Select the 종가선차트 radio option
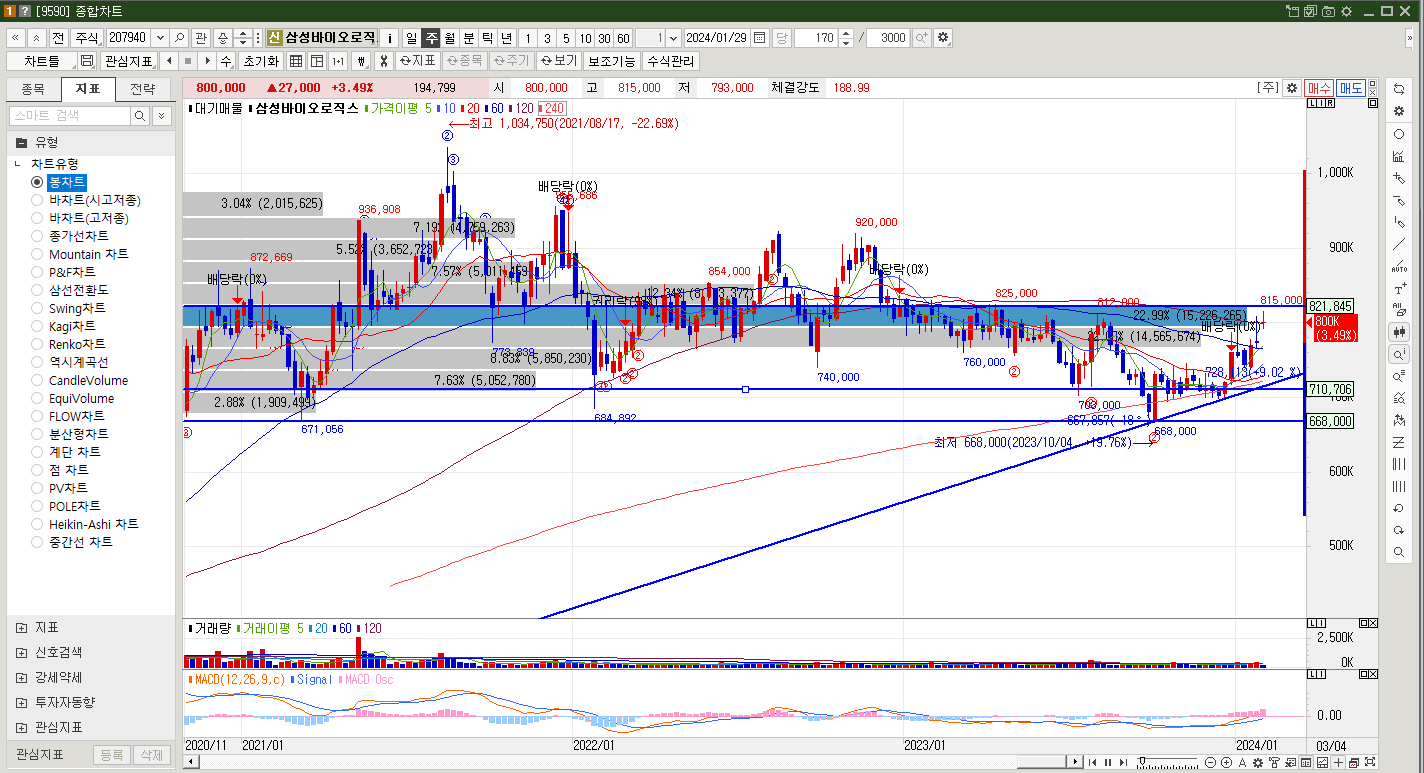 (38, 236)
